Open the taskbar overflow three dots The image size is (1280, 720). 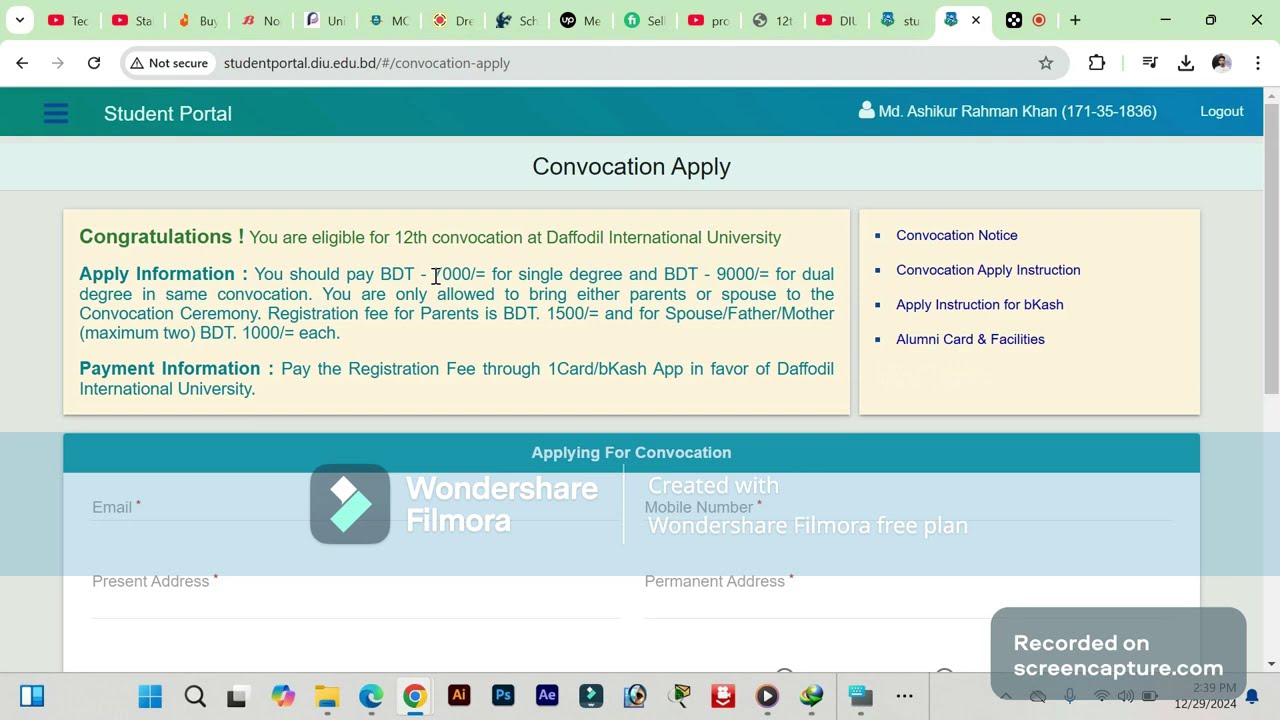pyautogui.click(x=904, y=696)
